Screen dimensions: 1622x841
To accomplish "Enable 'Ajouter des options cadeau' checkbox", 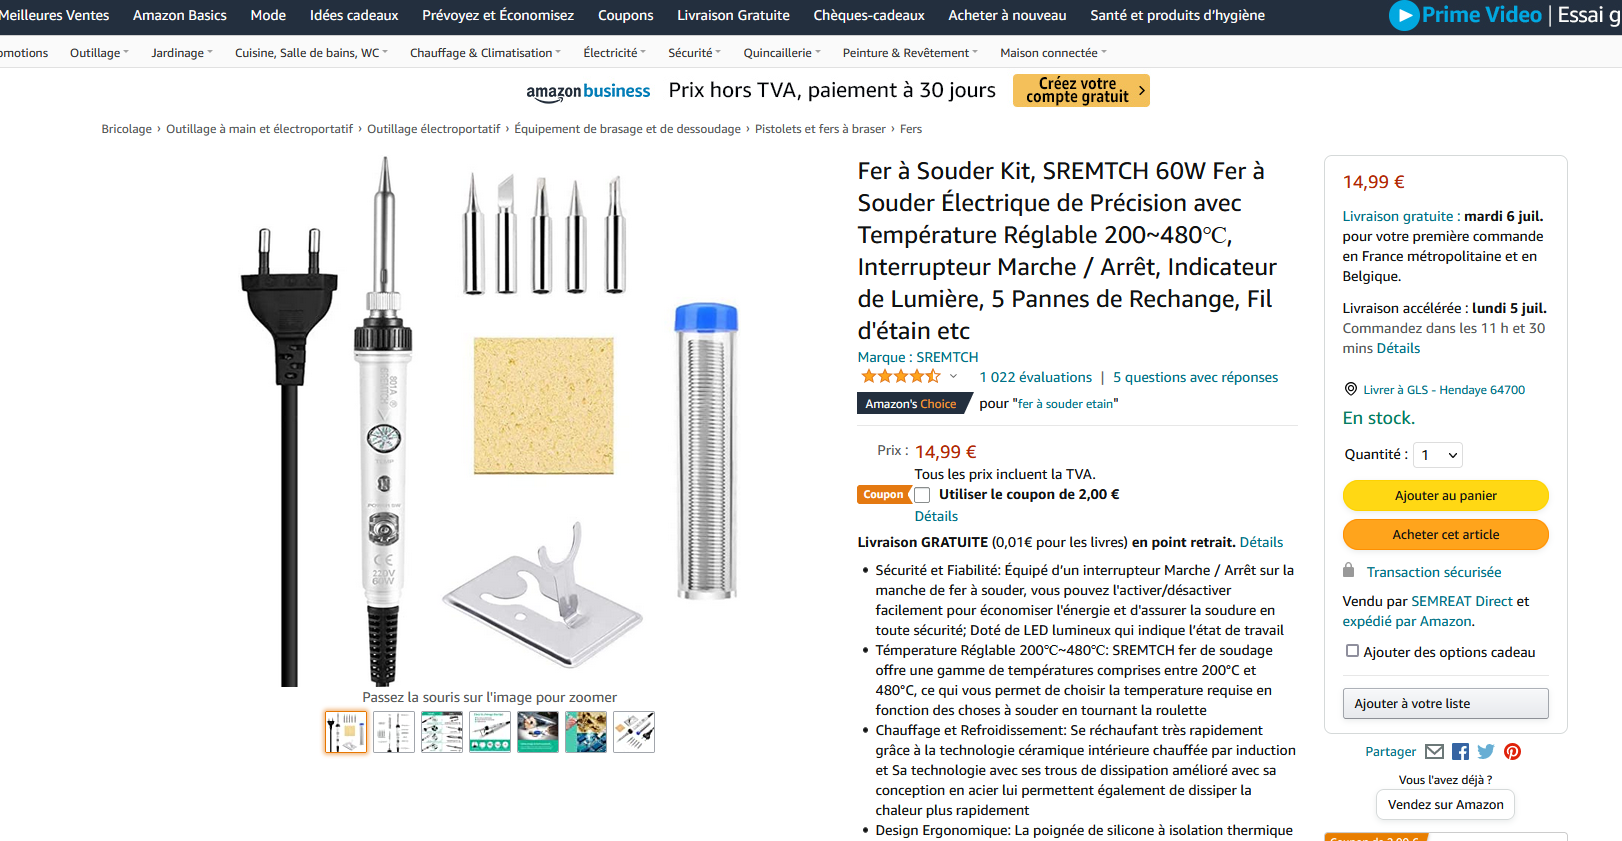I will pos(1352,651).
